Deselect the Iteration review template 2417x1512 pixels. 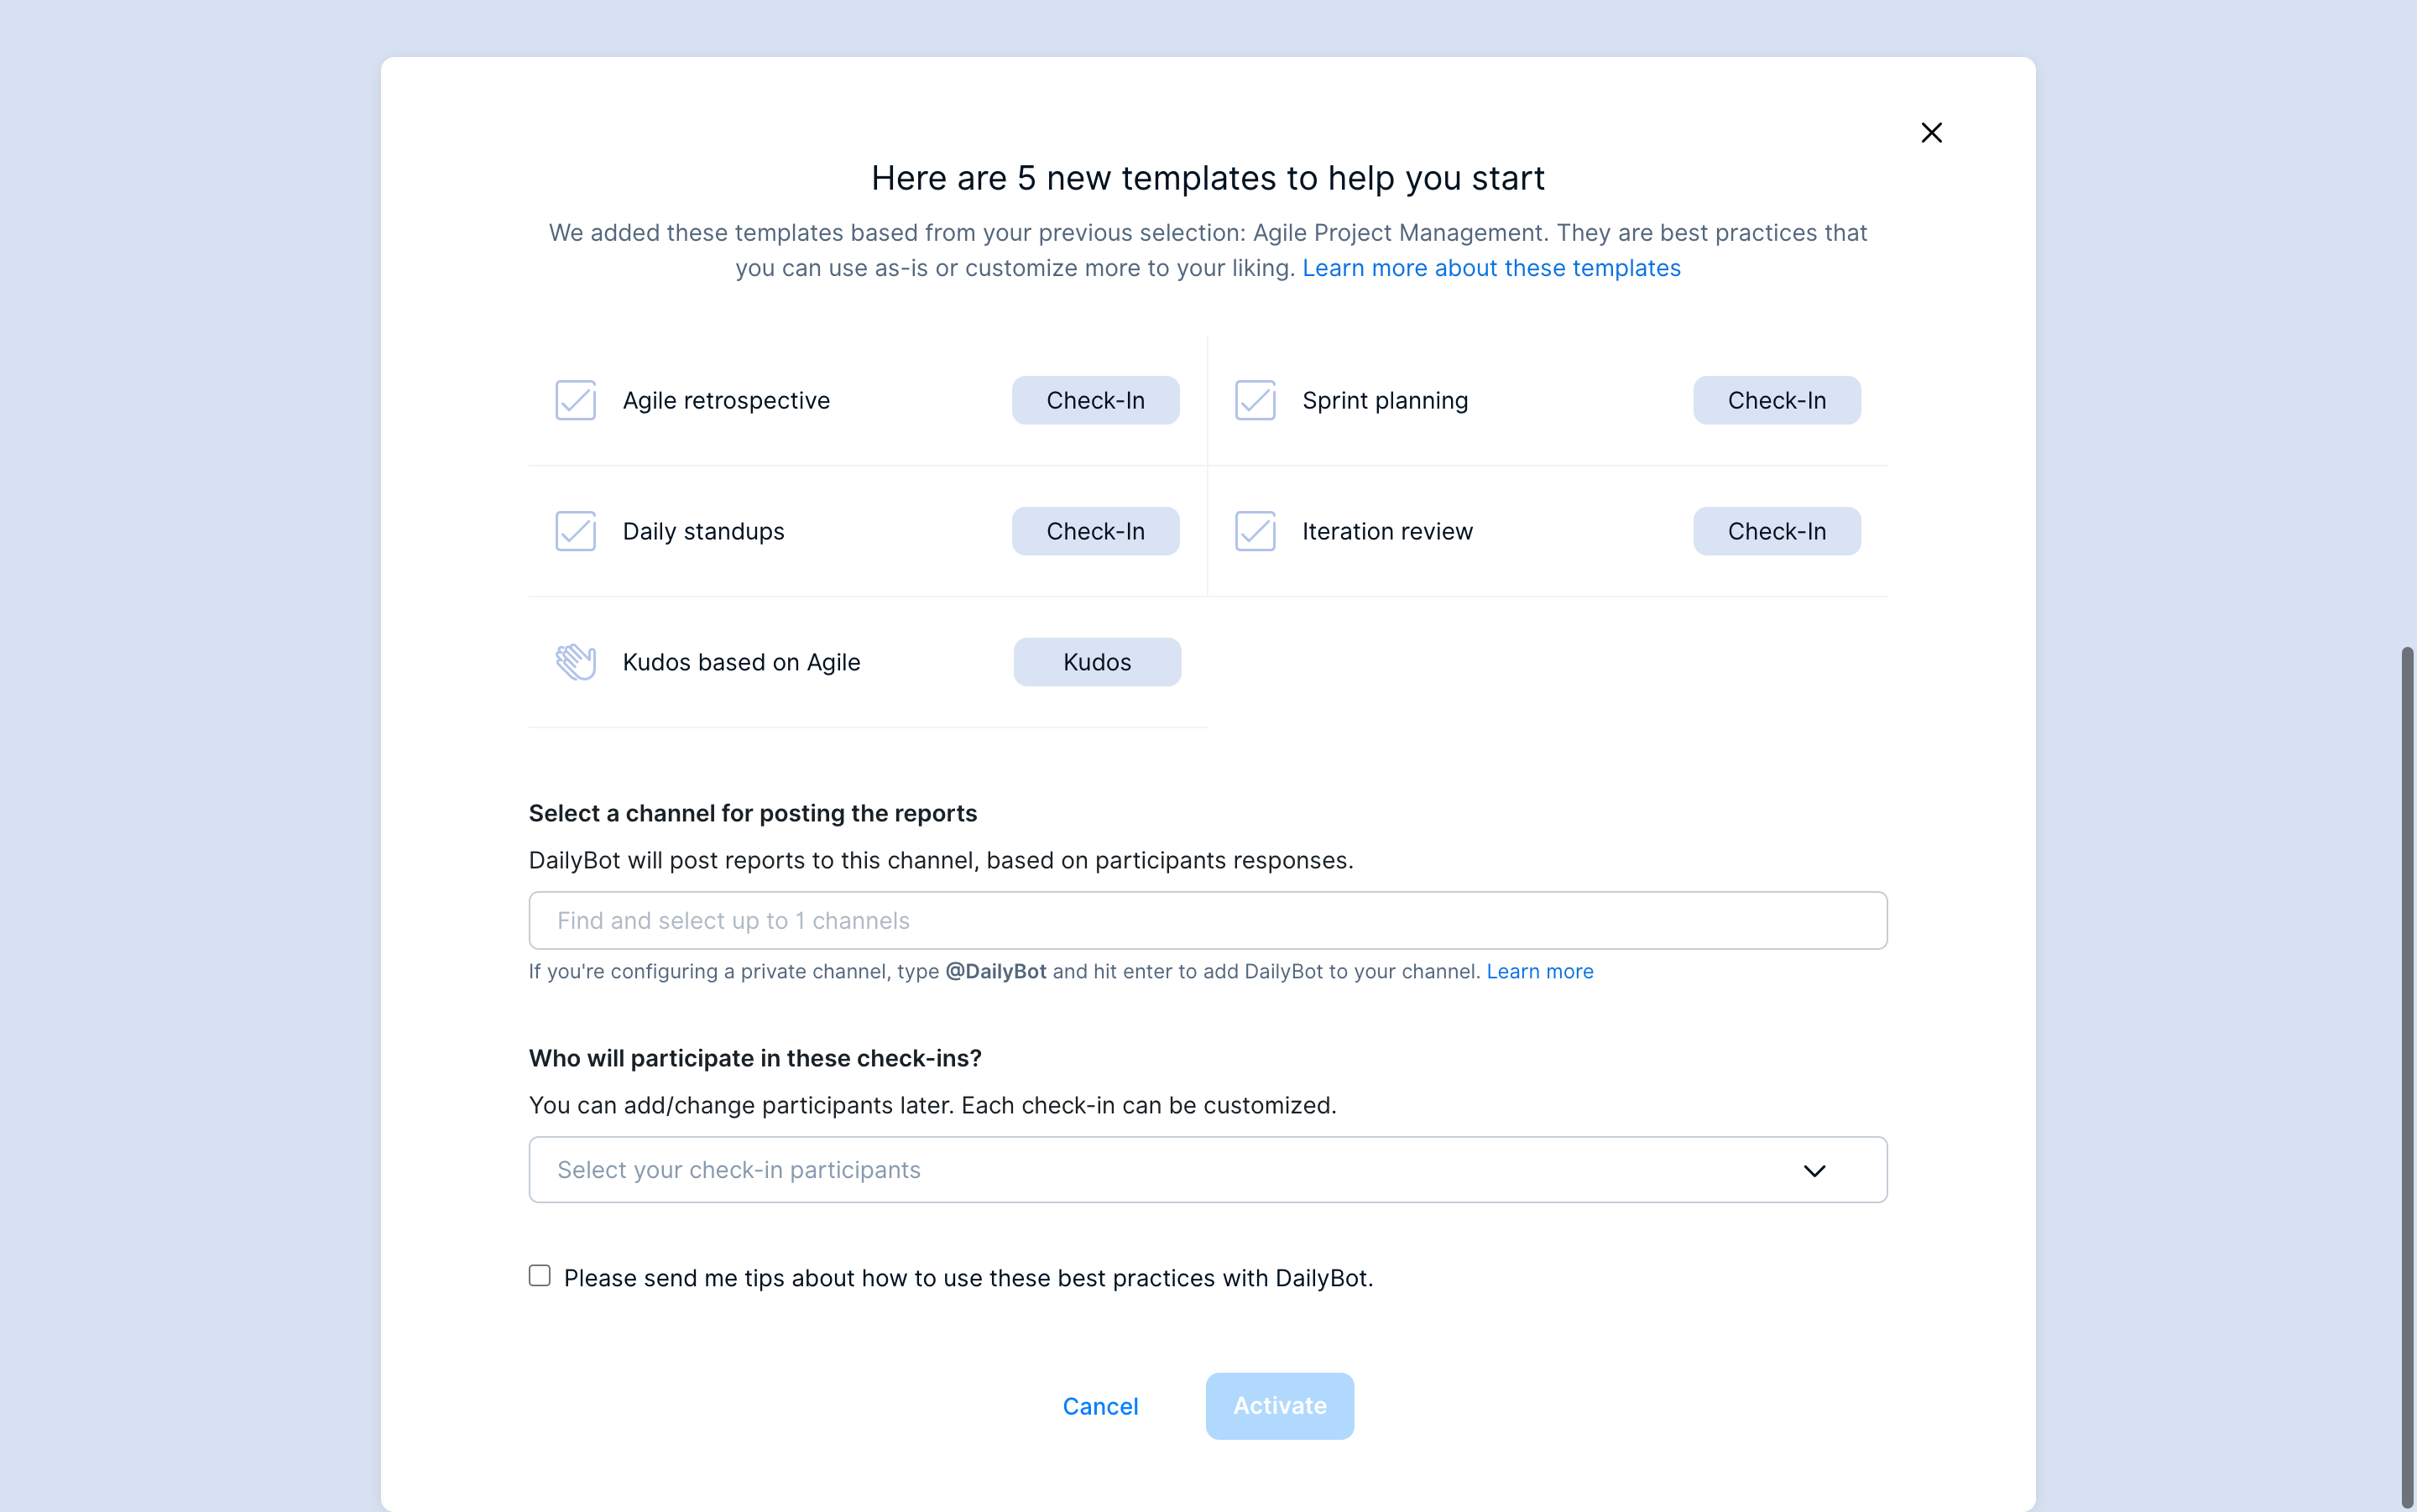(1255, 531)
